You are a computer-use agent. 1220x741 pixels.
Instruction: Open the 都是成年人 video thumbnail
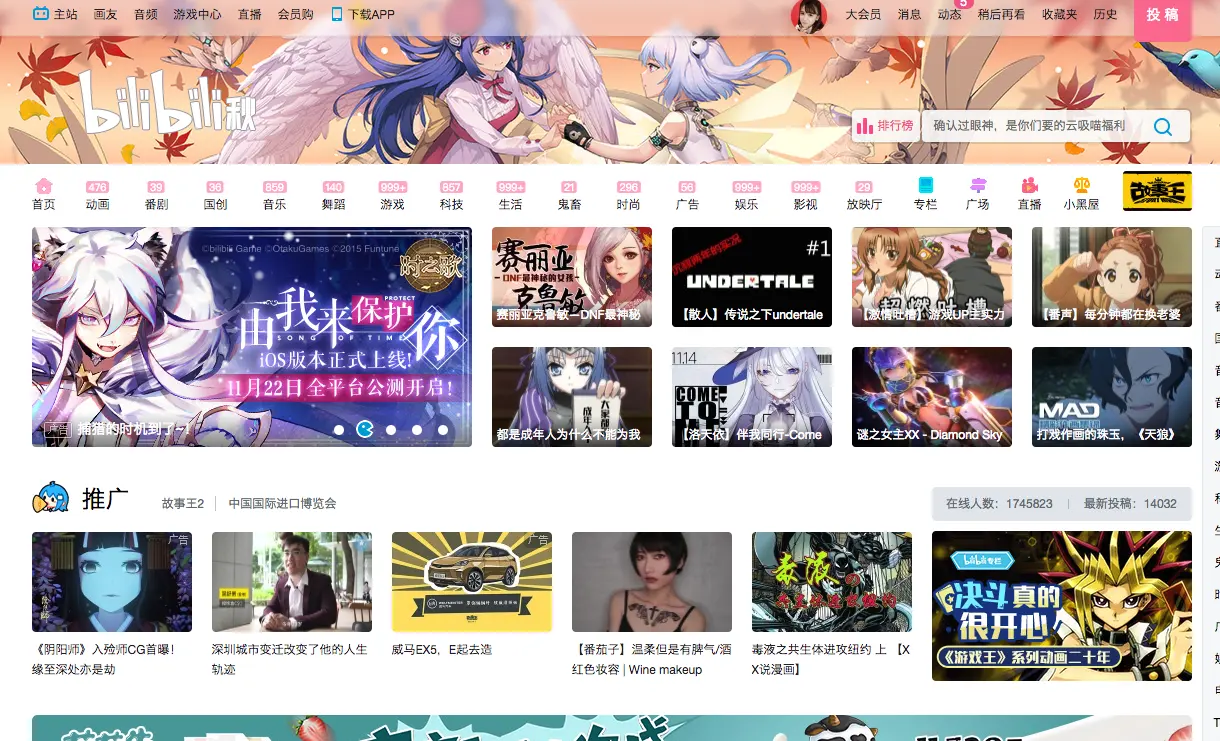(x=572, y=397)
